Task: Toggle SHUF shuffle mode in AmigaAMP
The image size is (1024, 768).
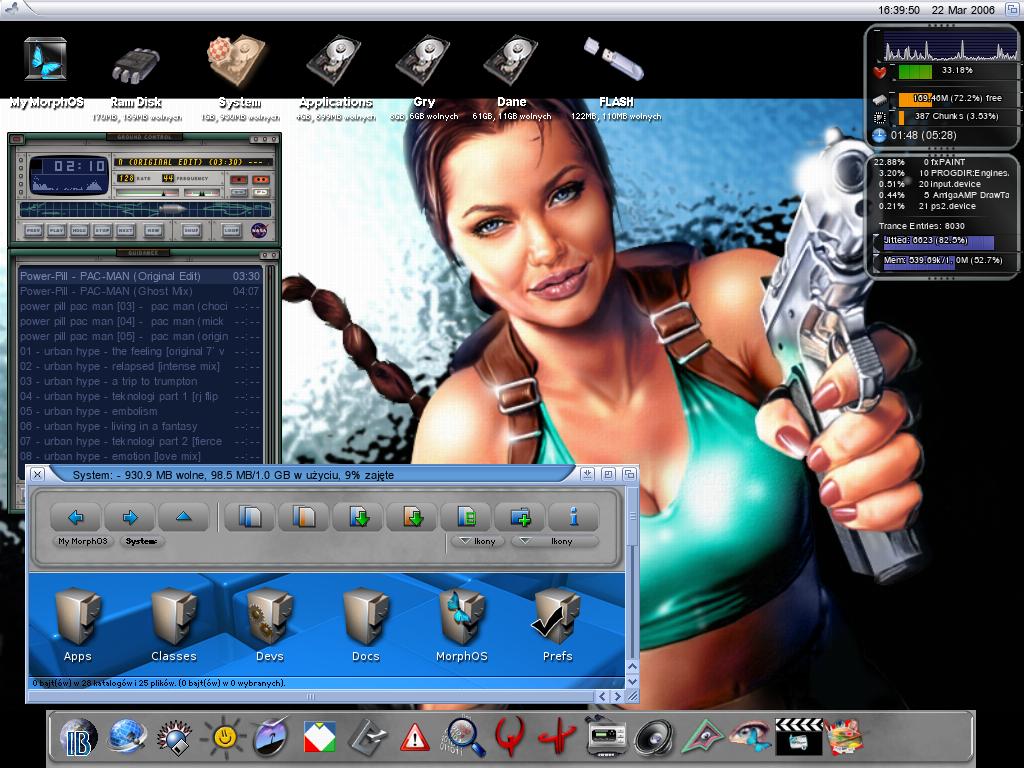Action: point(191,231)
